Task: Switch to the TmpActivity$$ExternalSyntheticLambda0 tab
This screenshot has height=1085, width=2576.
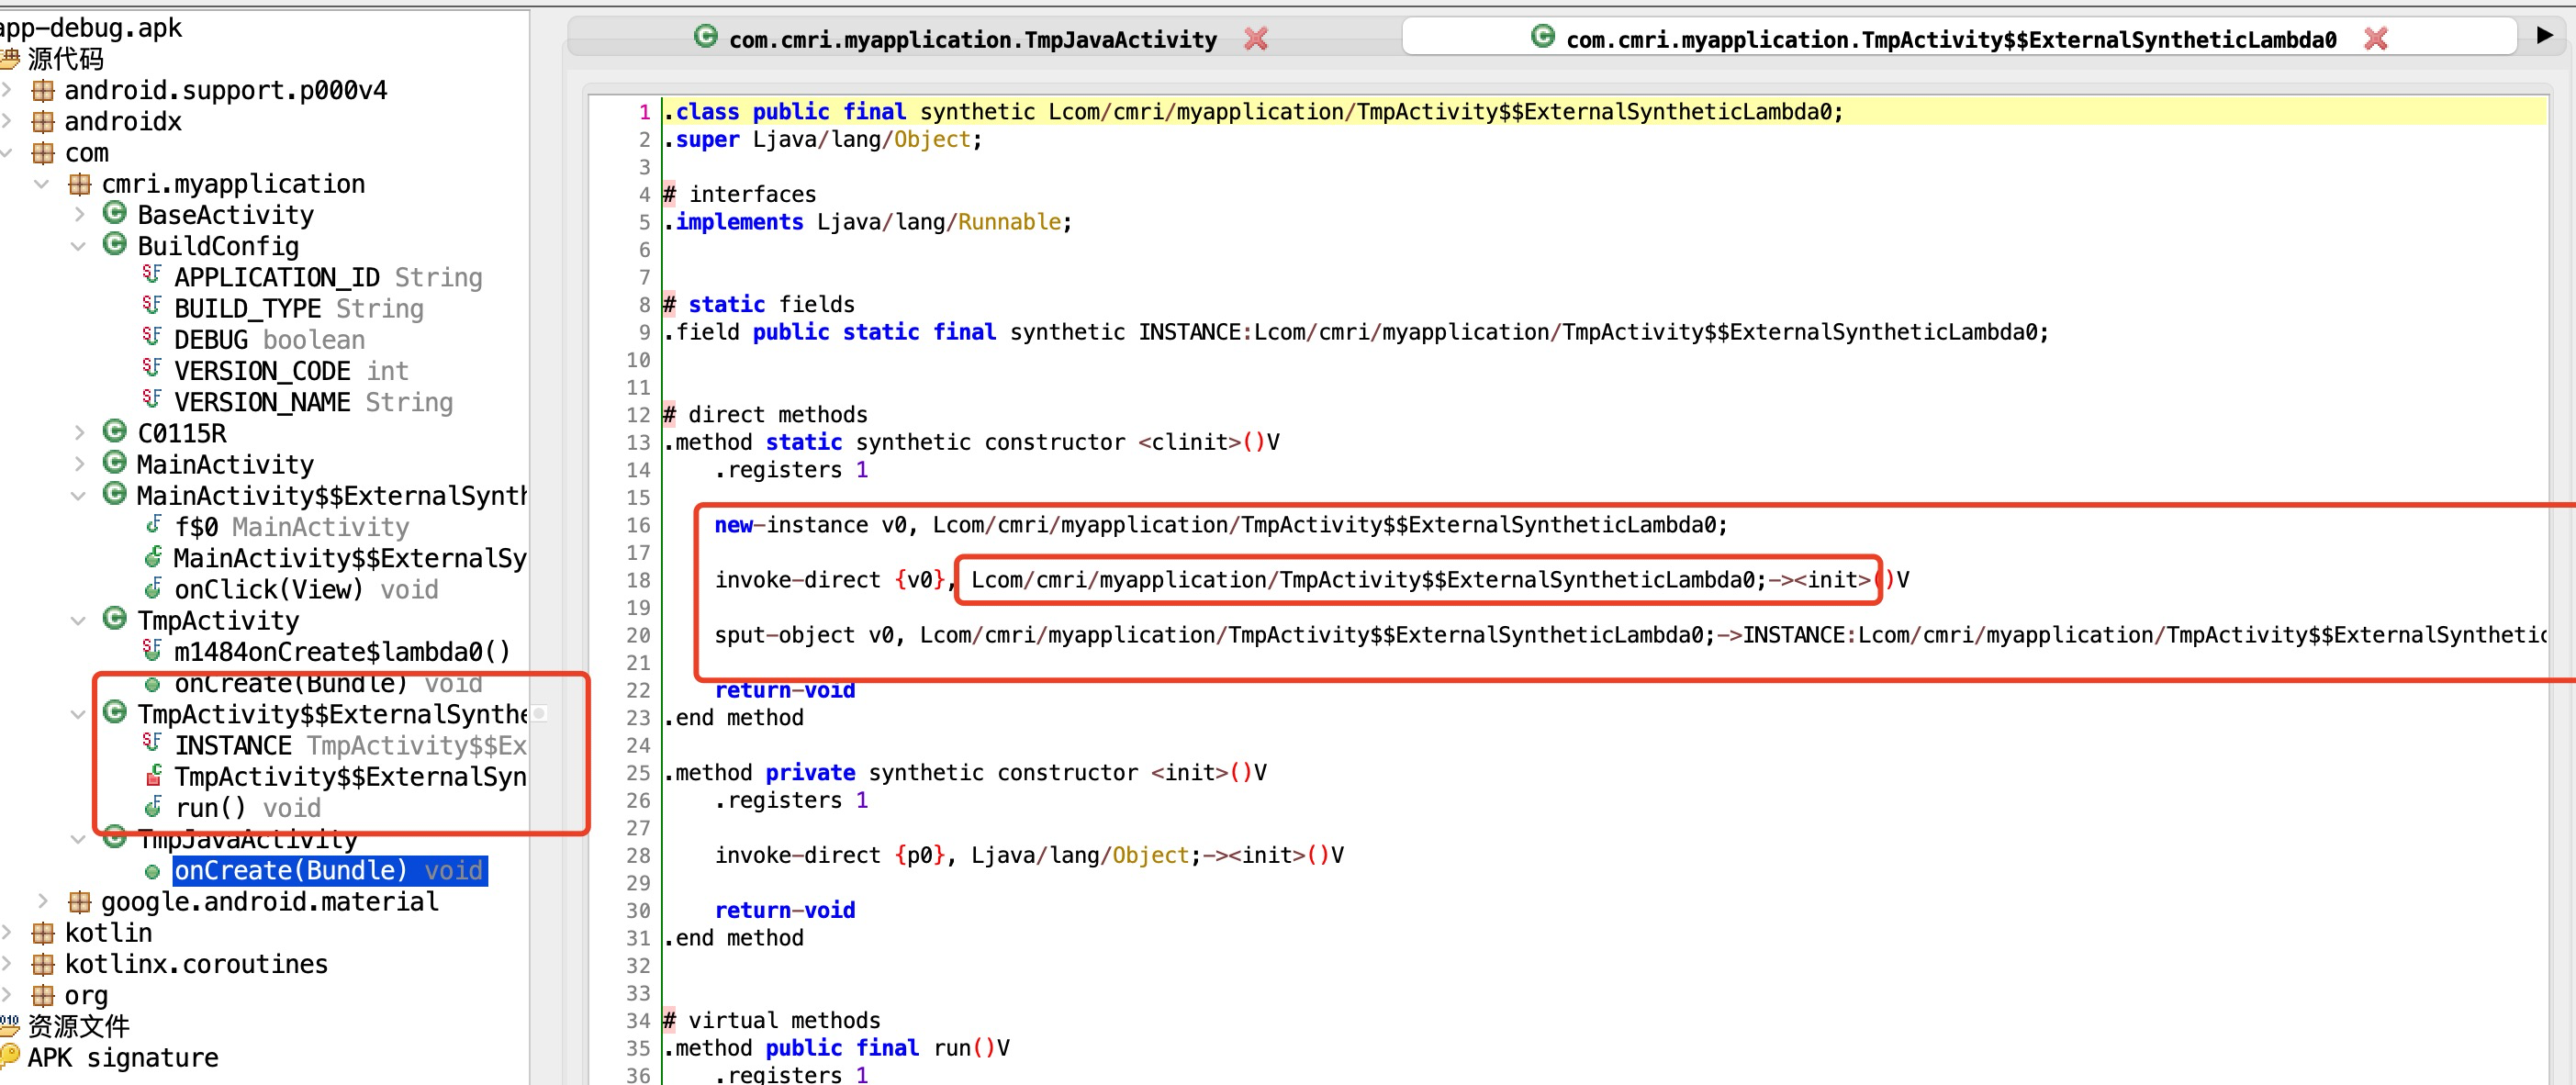Action: pyautogui.click(x=1950, y=39)
